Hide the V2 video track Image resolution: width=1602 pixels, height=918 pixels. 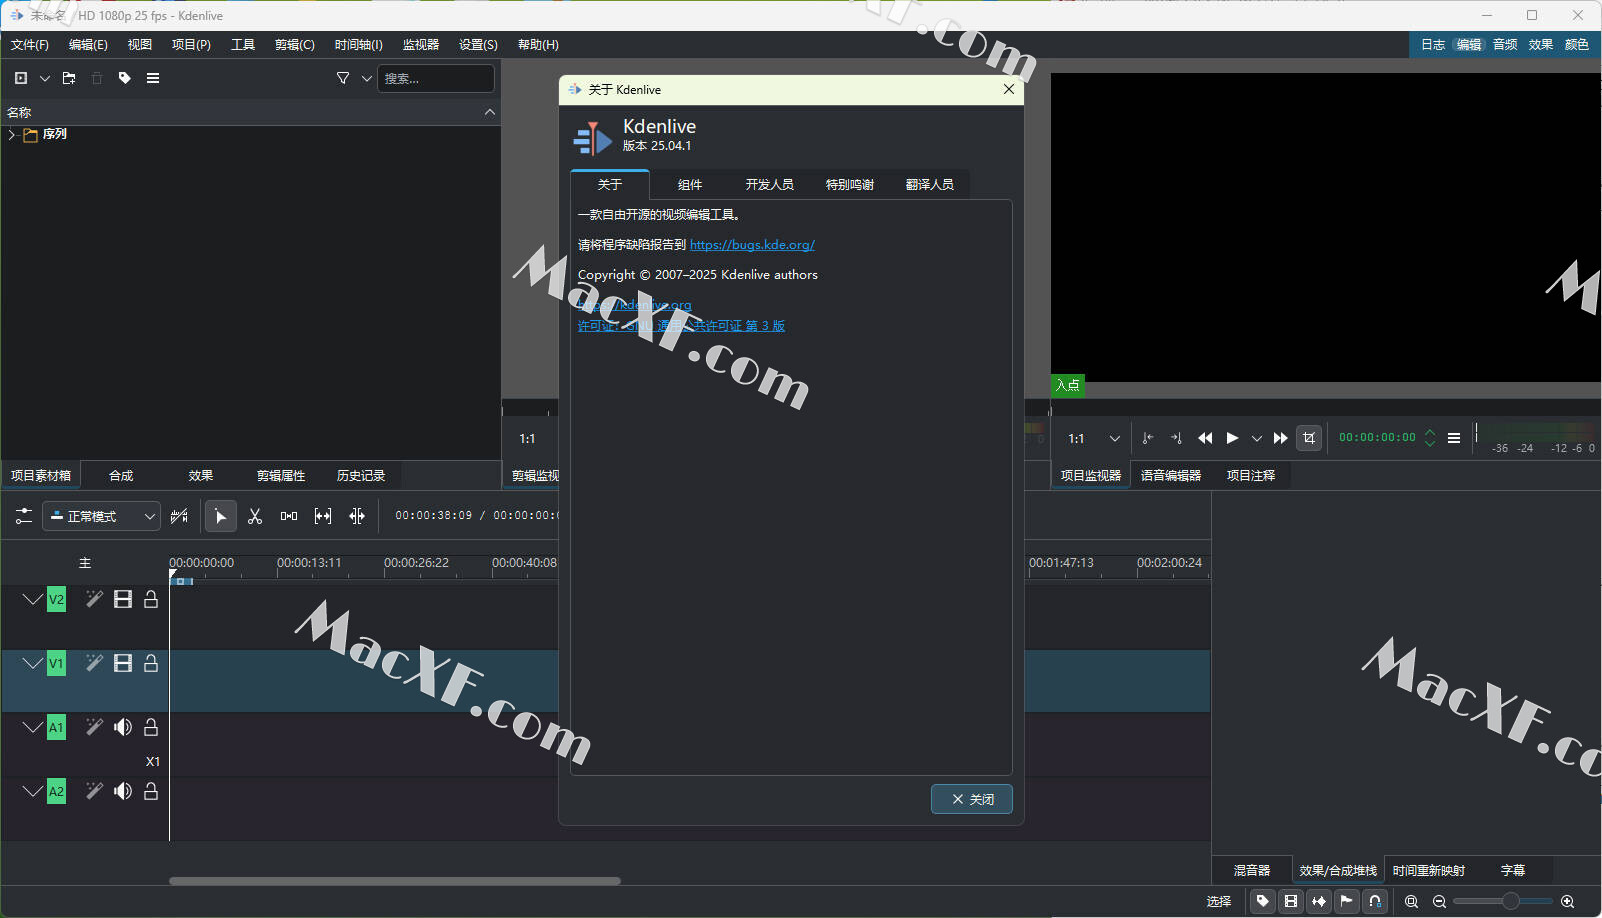[123, 599]
